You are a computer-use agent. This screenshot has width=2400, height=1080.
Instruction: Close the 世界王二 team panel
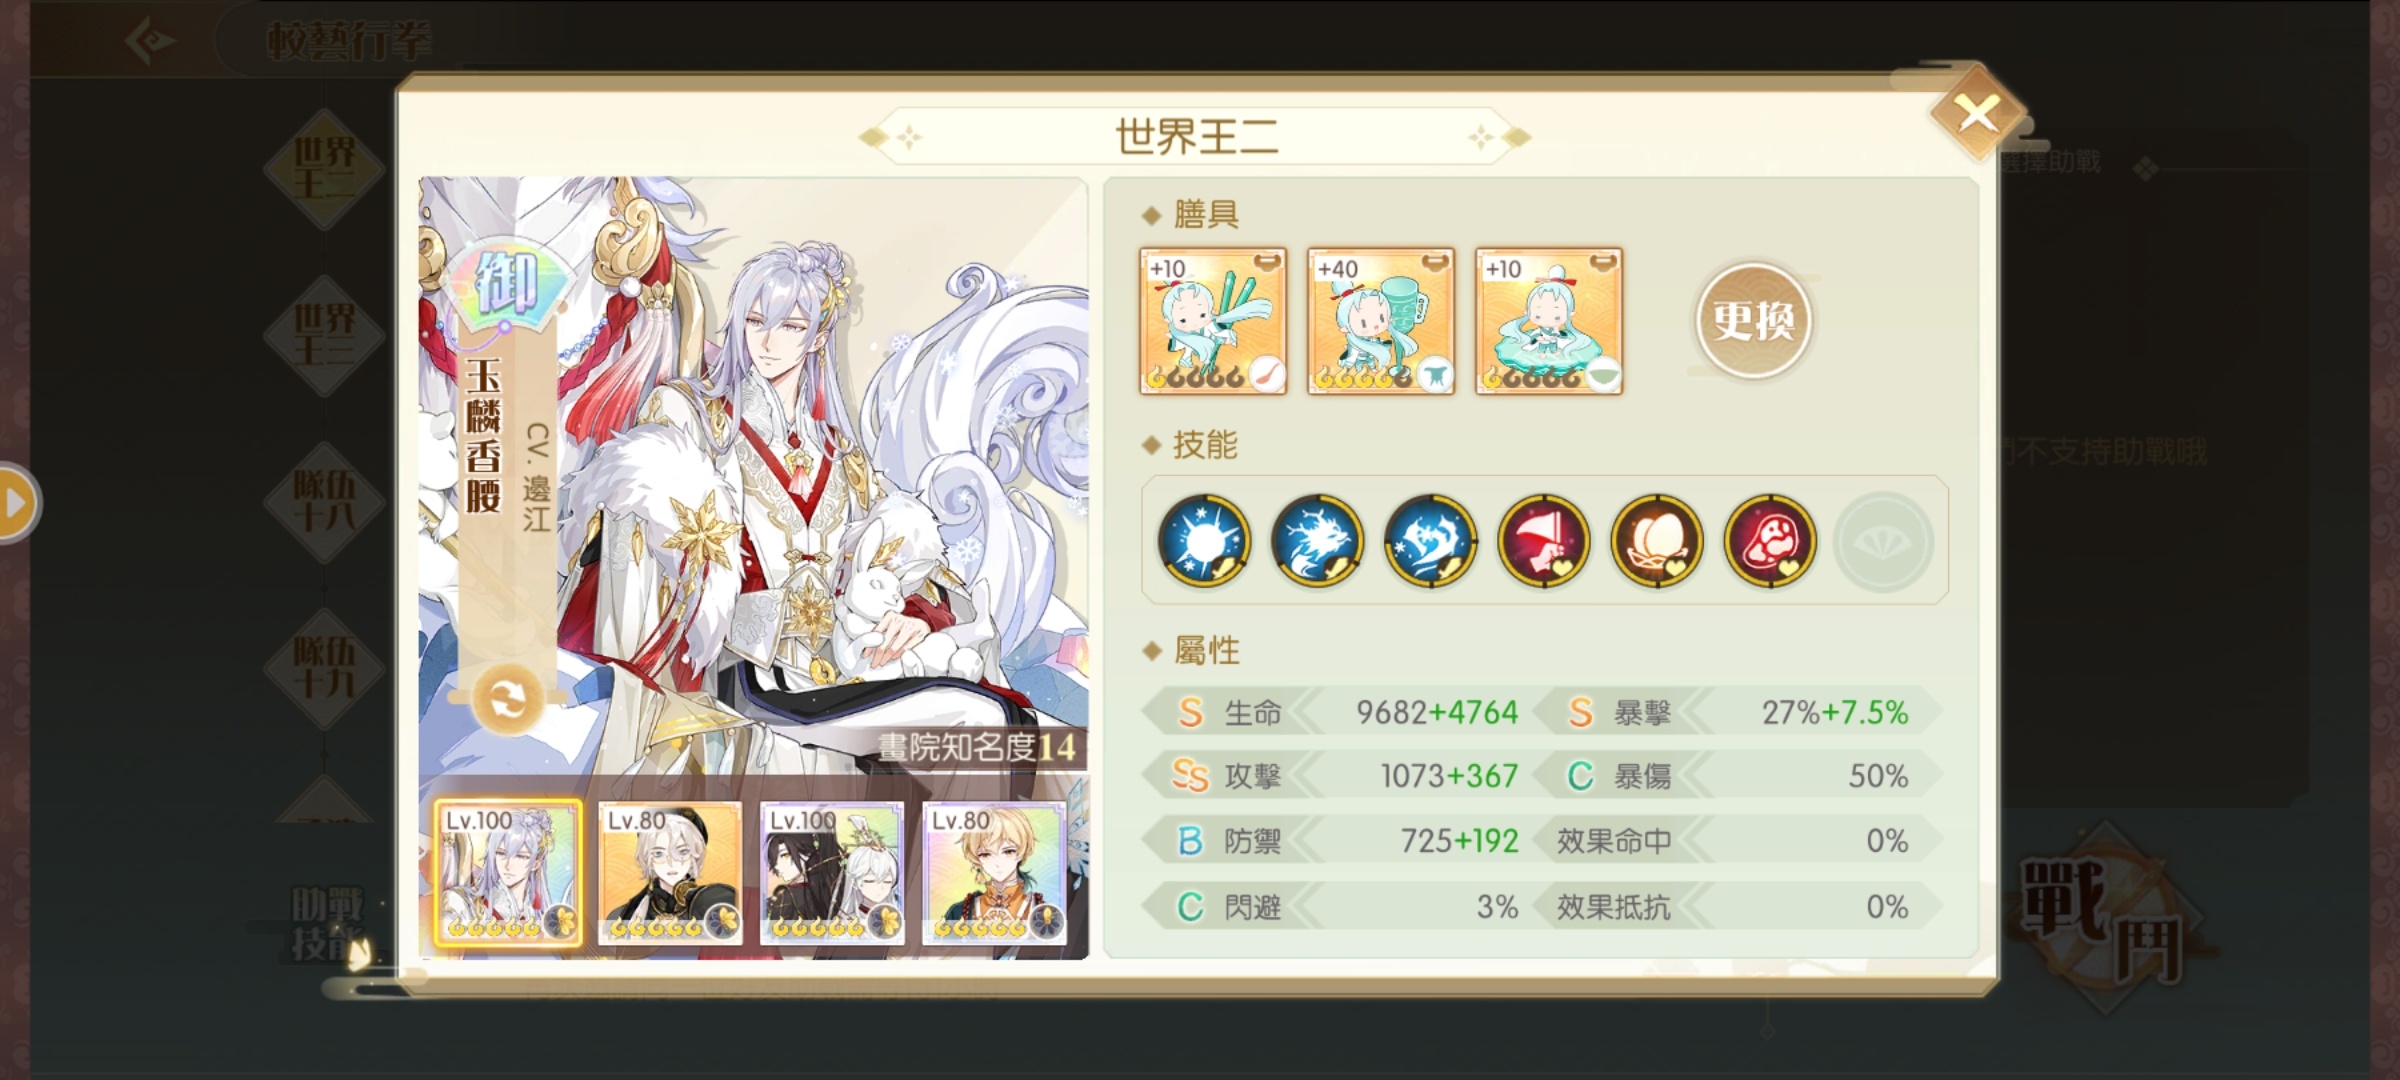coord(1977,113)
